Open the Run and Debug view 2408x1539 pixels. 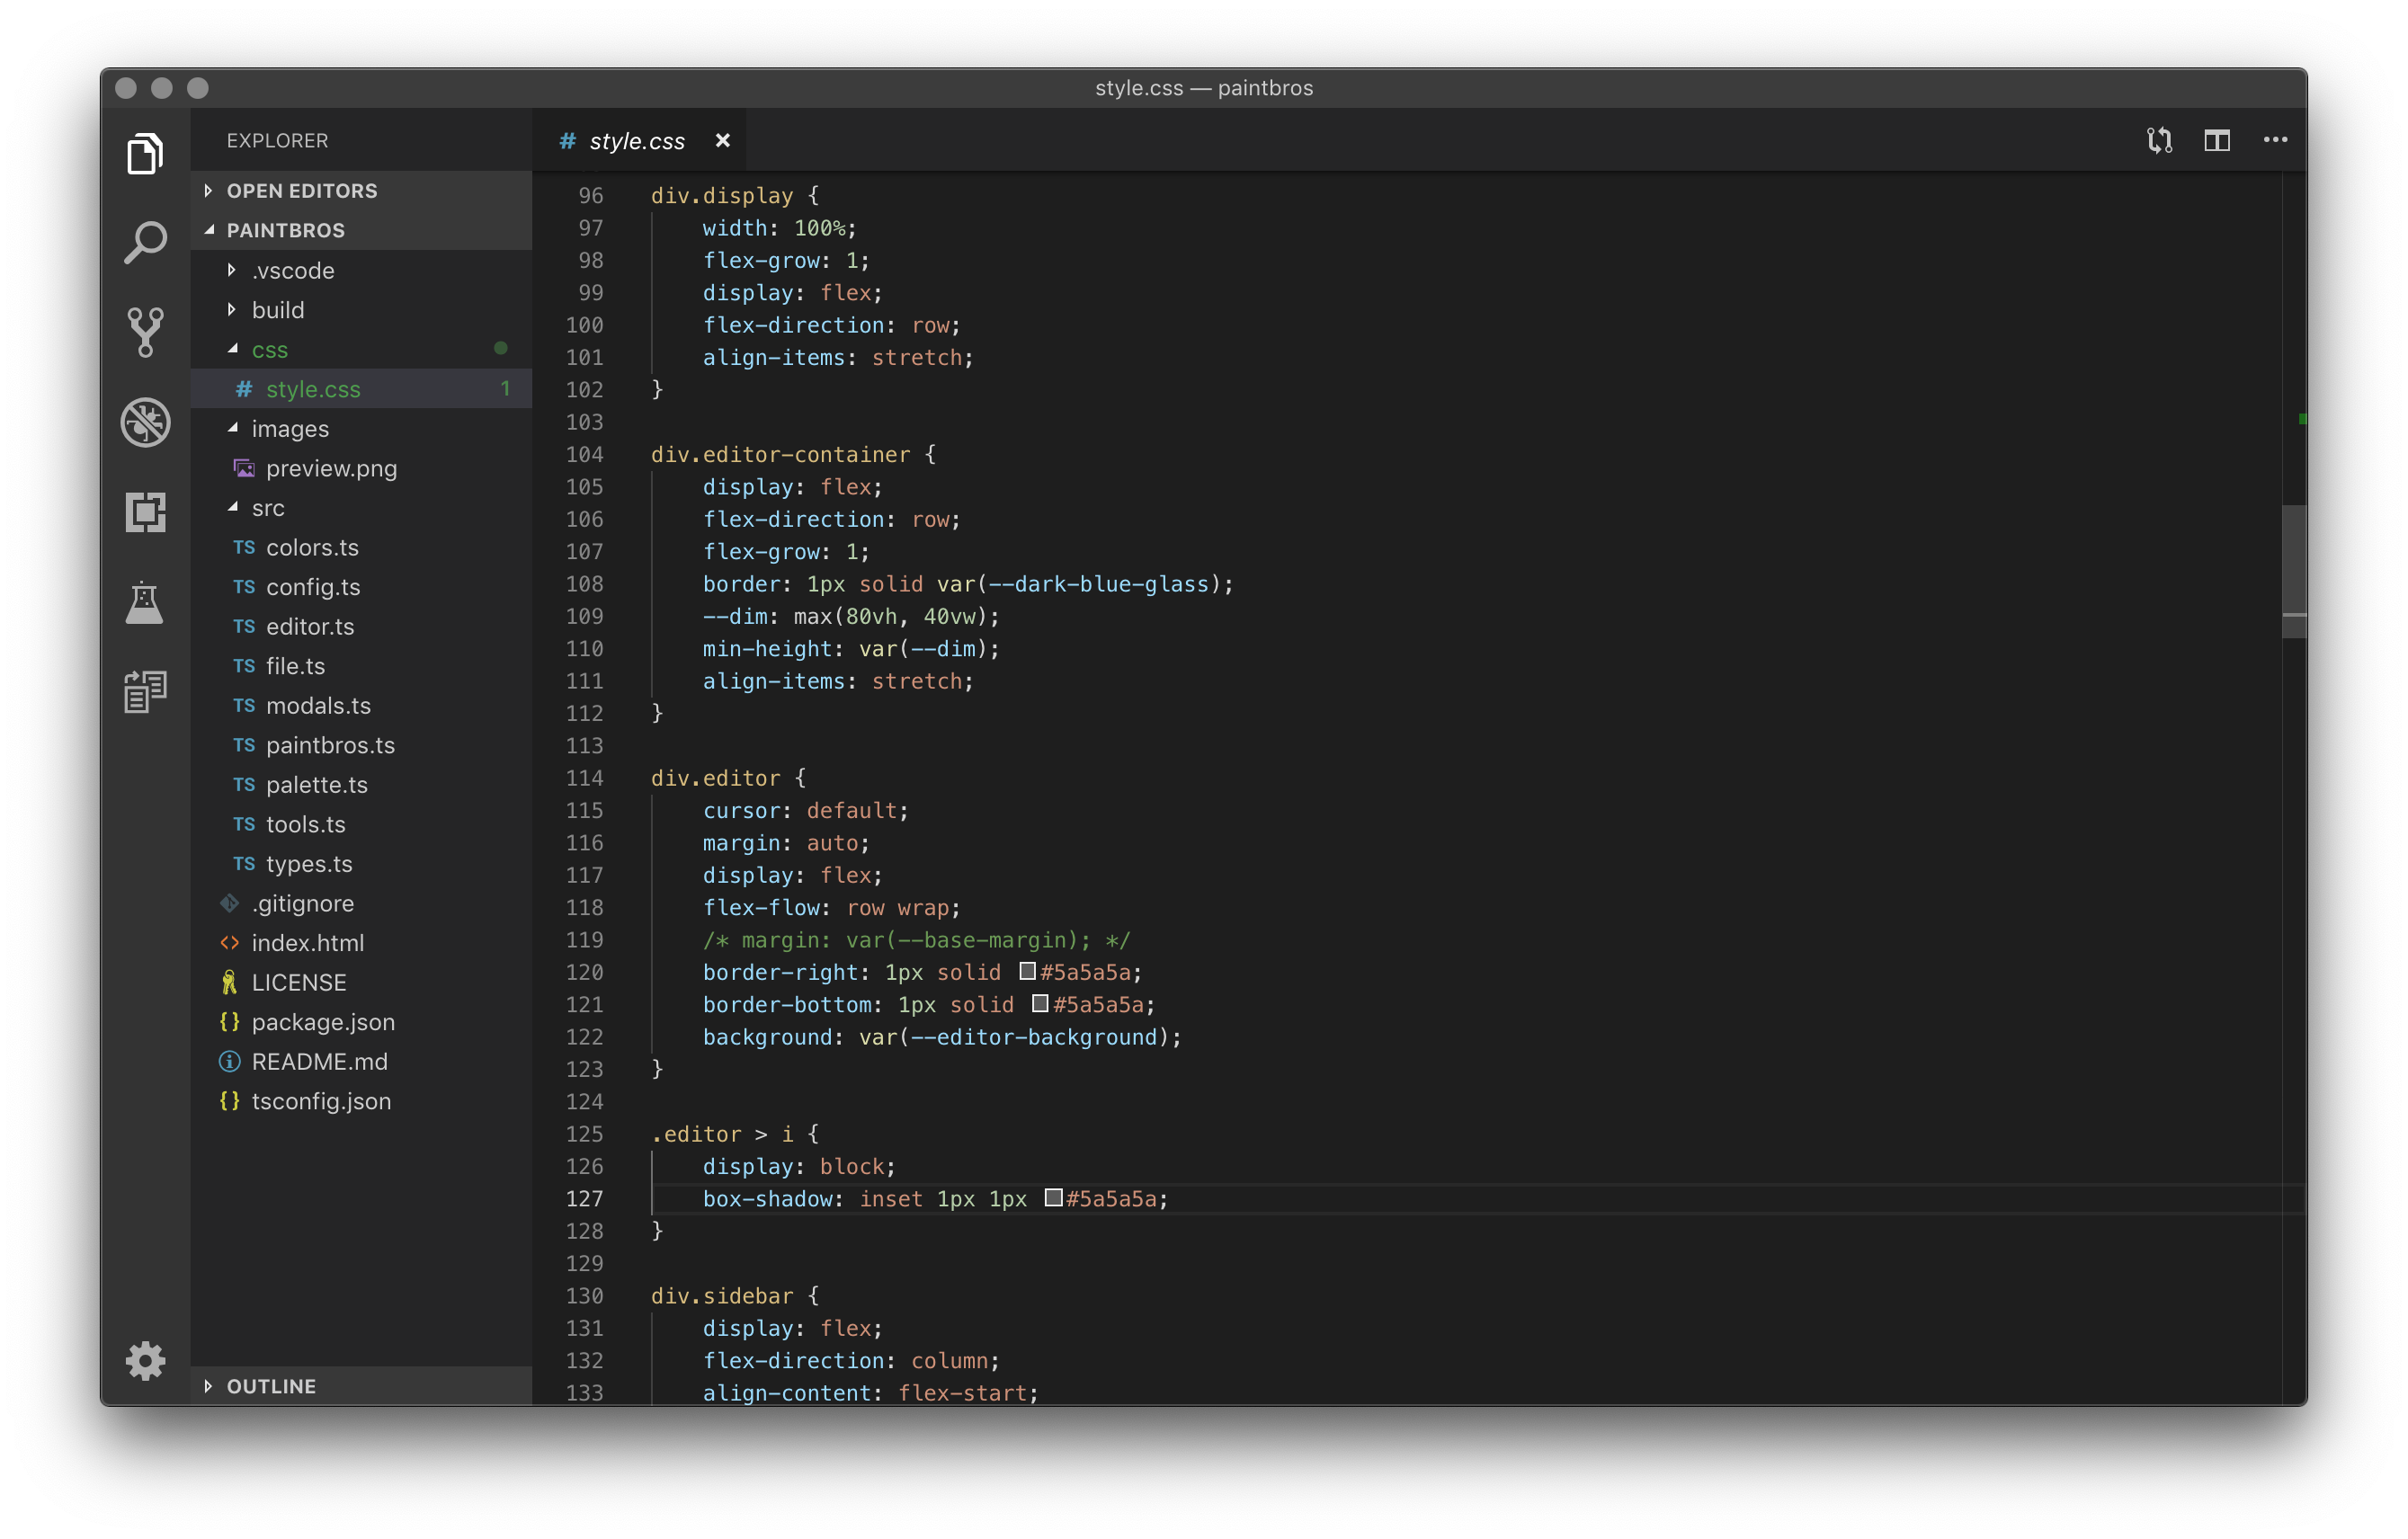coord(146,423)
